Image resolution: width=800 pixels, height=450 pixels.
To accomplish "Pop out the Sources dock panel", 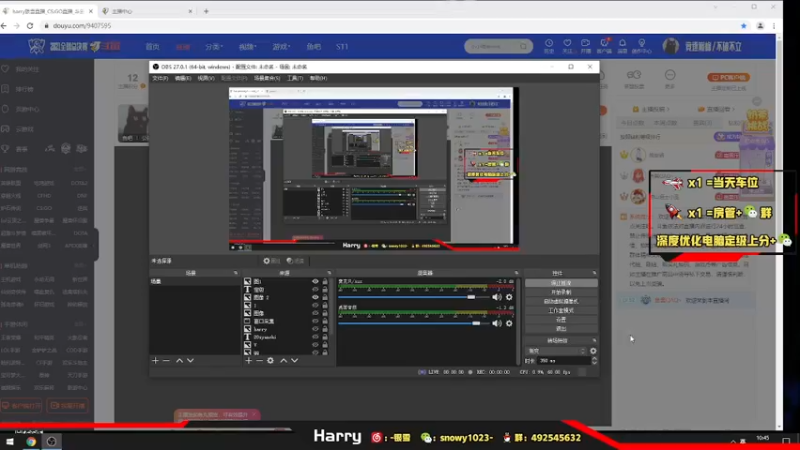I will coord(329,273).
